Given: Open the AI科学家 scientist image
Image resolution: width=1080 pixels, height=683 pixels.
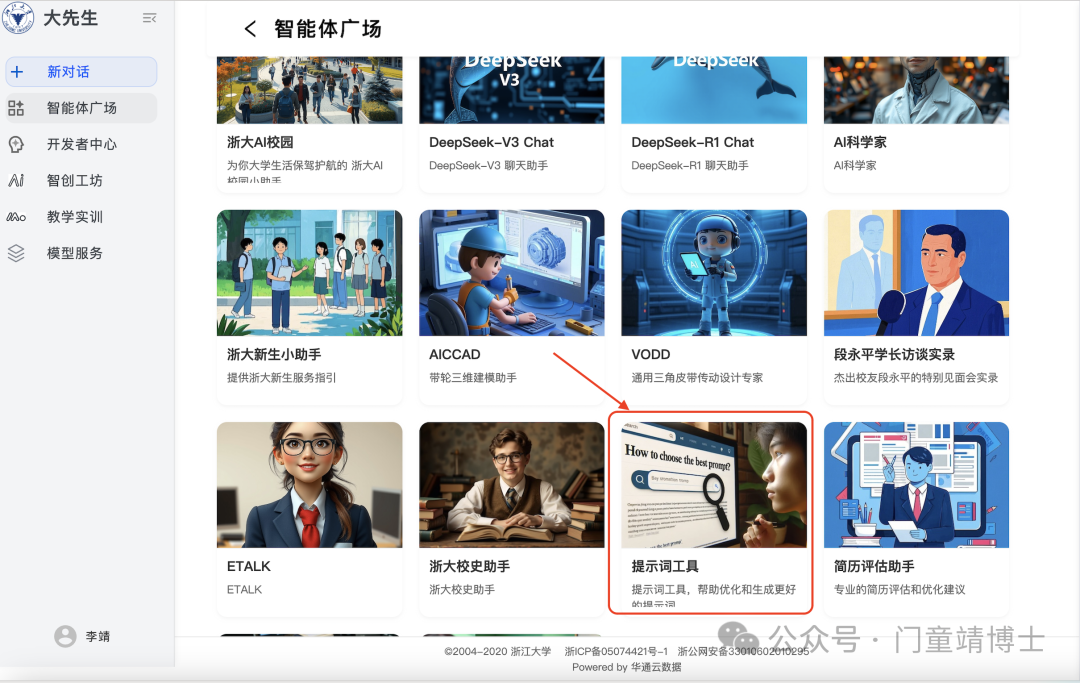Looking at the screenshot, I should (x=916, y=90).
